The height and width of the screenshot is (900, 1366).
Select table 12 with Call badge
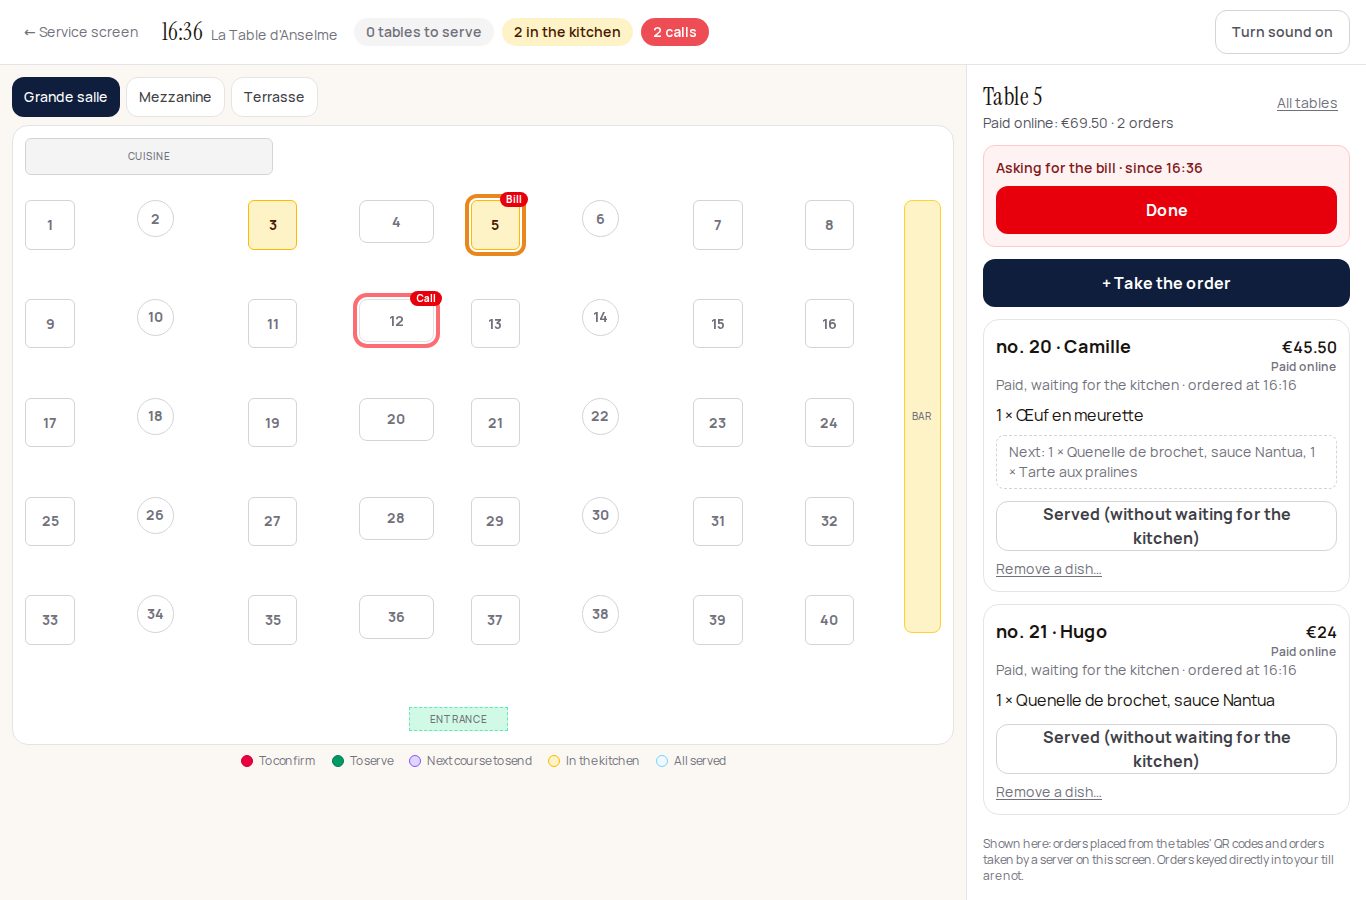coord(396,321)
